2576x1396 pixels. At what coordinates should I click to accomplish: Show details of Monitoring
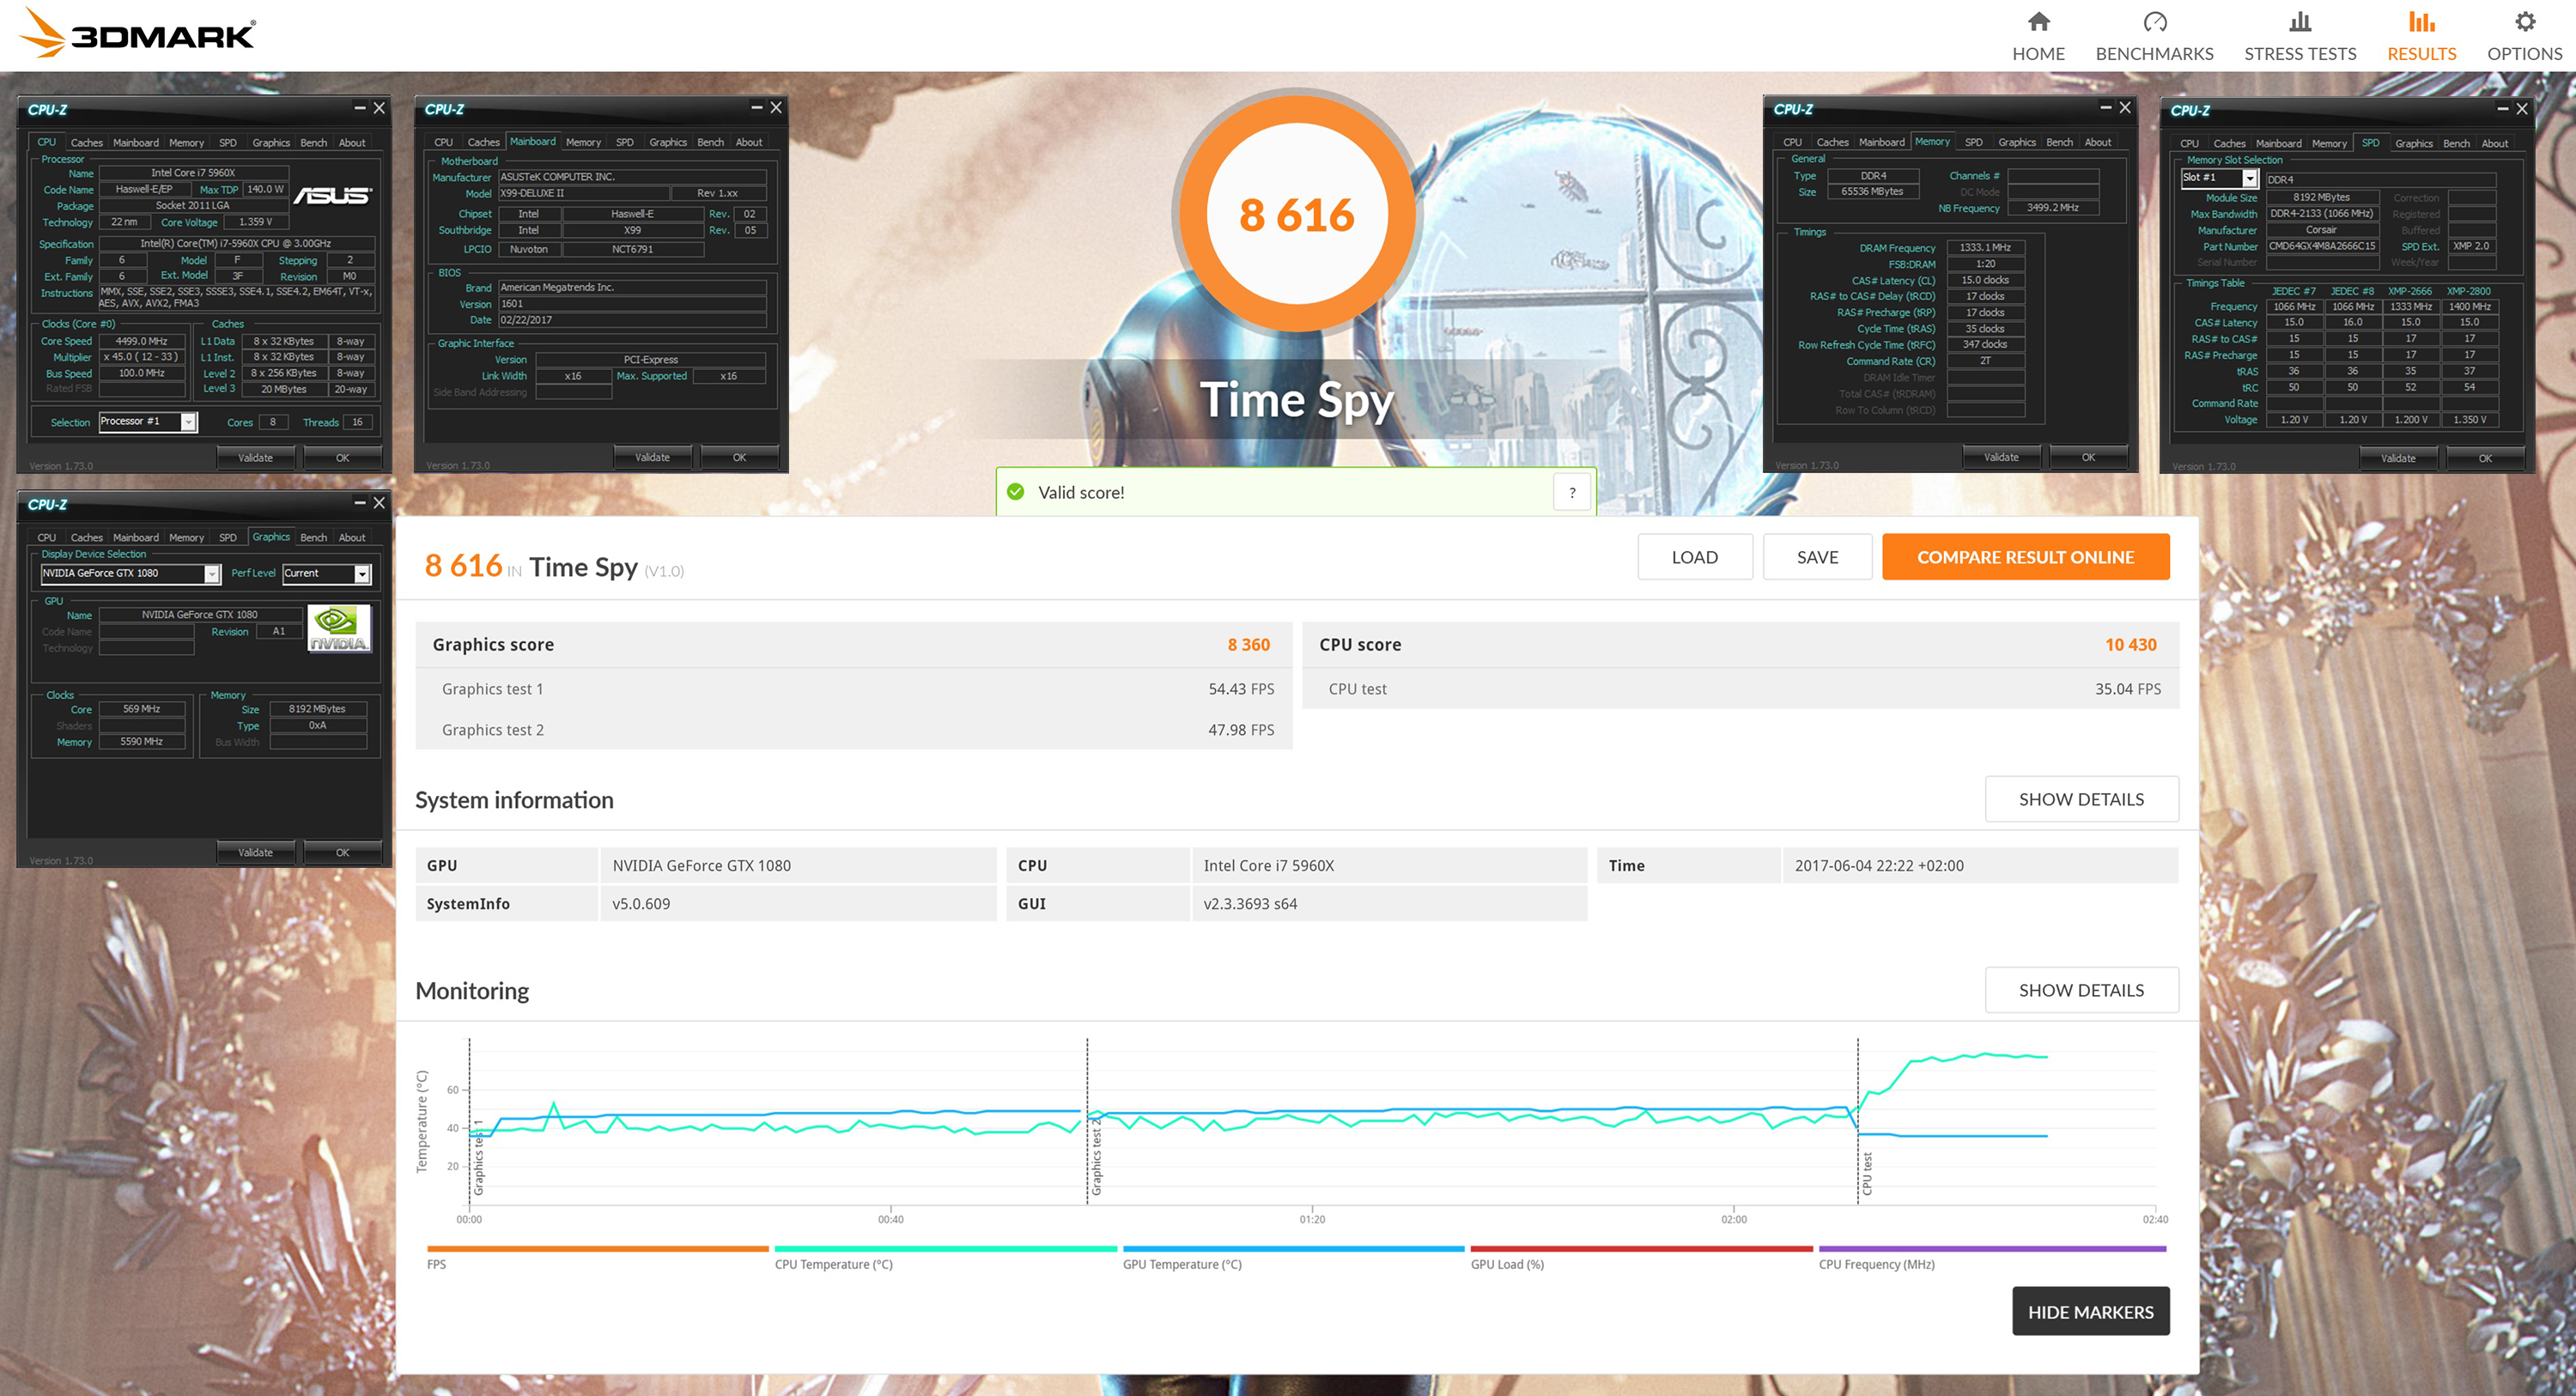click(2081, 990)
